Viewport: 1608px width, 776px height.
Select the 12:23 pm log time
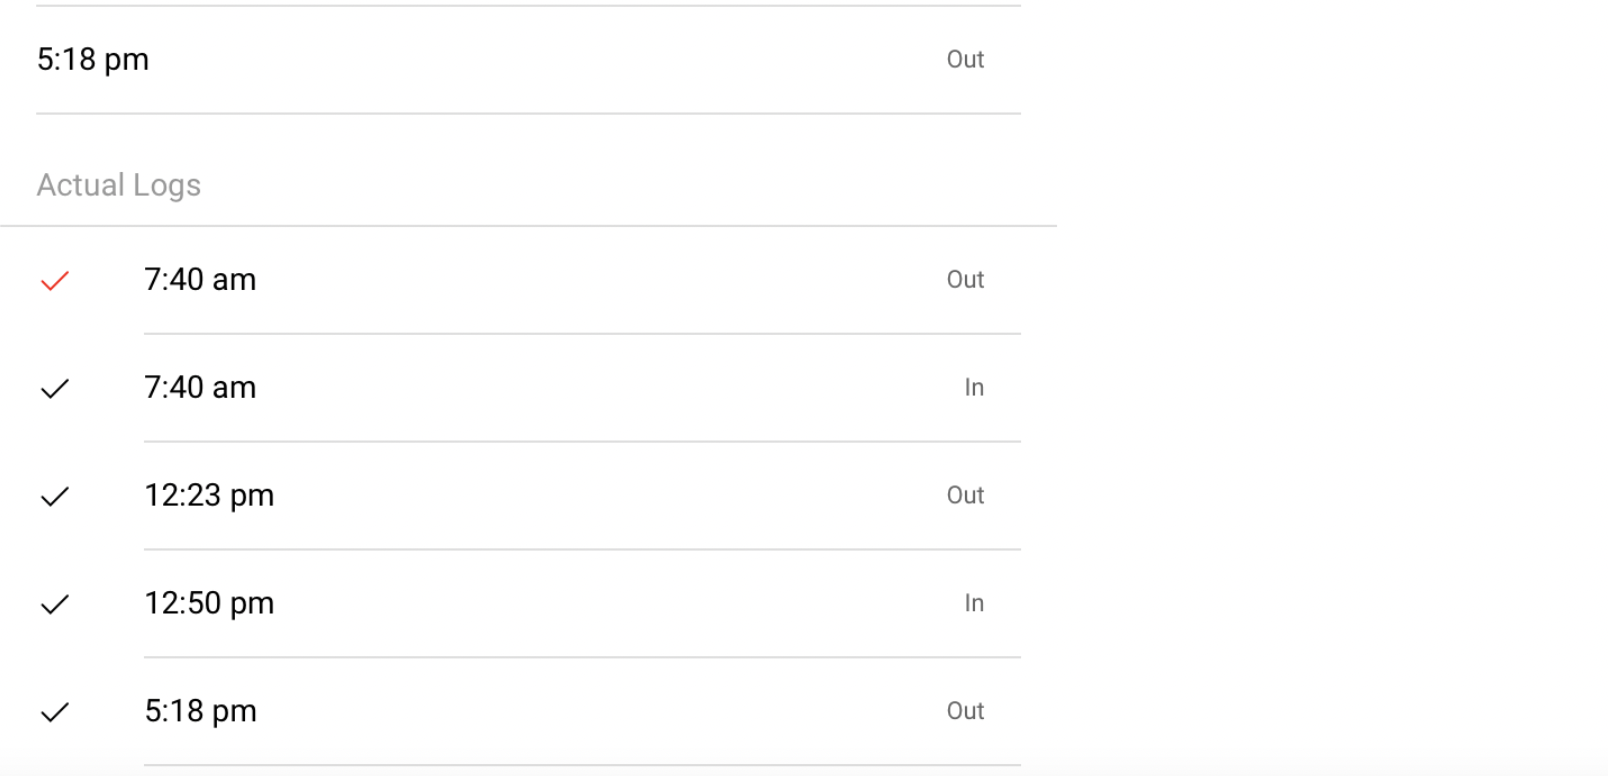click(x=209, y=496)
